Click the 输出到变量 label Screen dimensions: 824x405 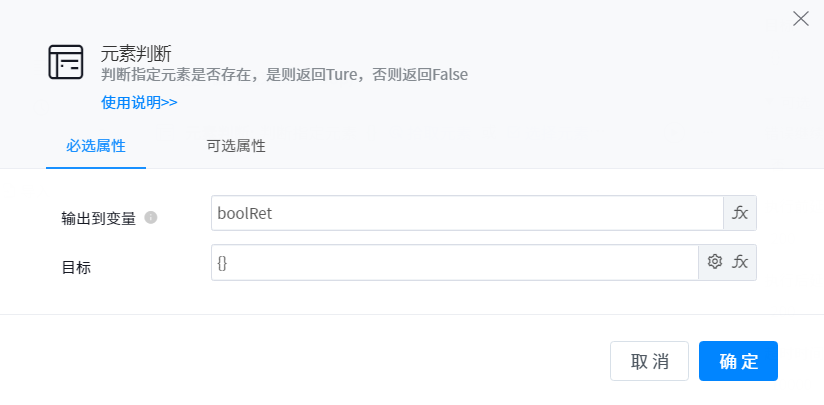[98, 218]
